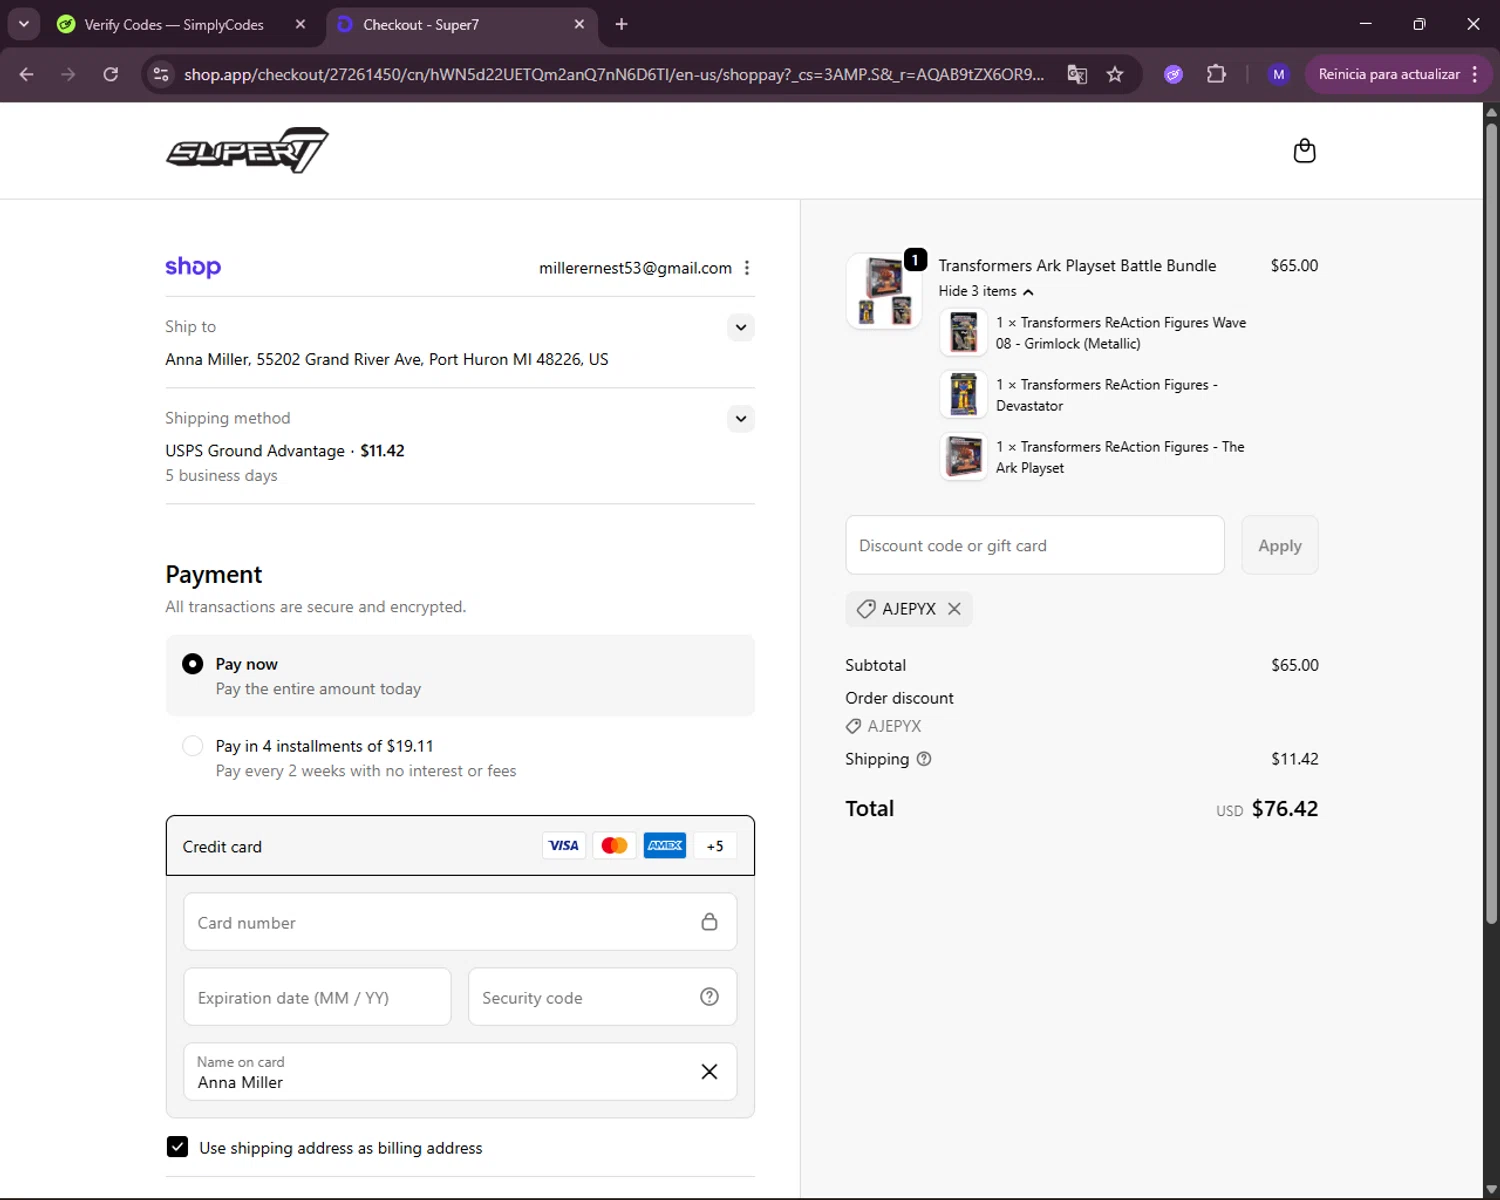The image size is (1500, 1200).
Task: Click the purple extension icon in the toolbar
Action: pyautogui.click(x=1174, y=74)
